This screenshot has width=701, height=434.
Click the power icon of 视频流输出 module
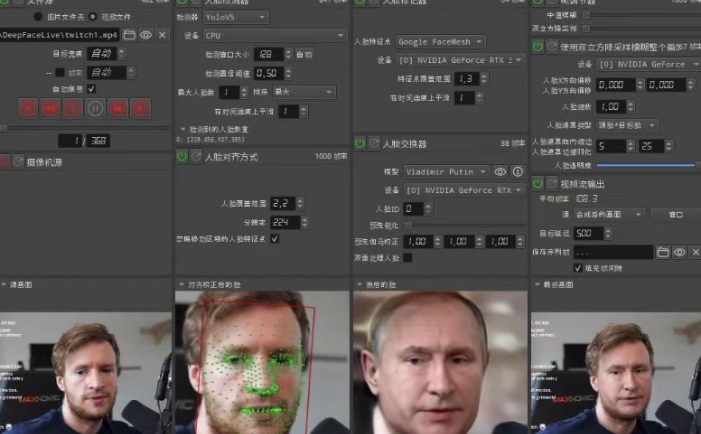538,183
